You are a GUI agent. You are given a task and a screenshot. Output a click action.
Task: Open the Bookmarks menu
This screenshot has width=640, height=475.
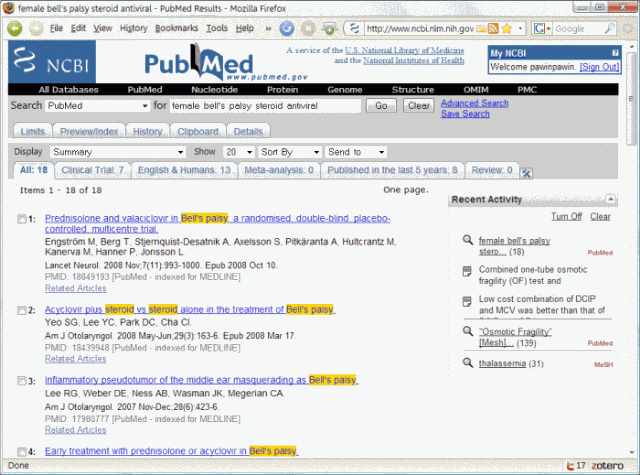[176, 28]
